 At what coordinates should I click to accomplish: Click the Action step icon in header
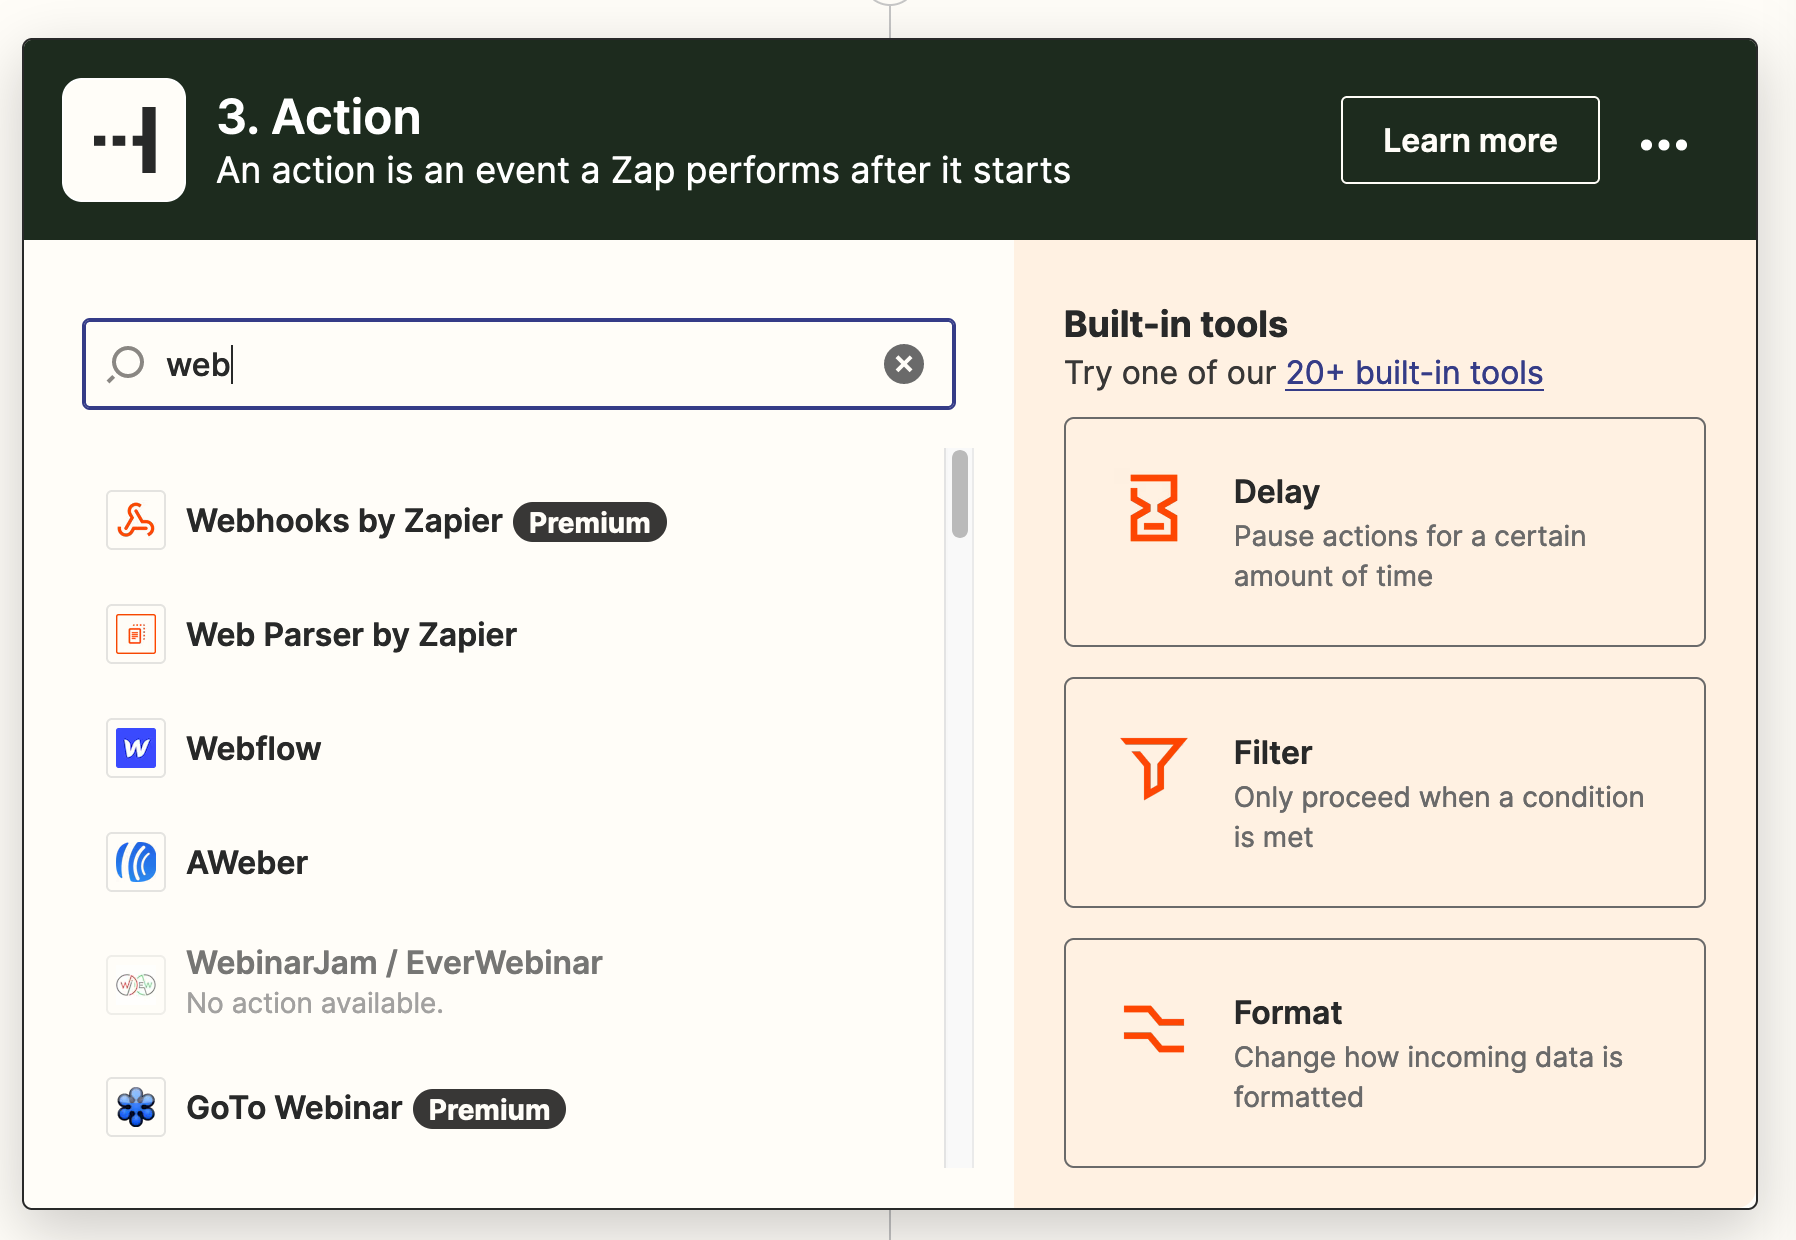pos(124,140)
